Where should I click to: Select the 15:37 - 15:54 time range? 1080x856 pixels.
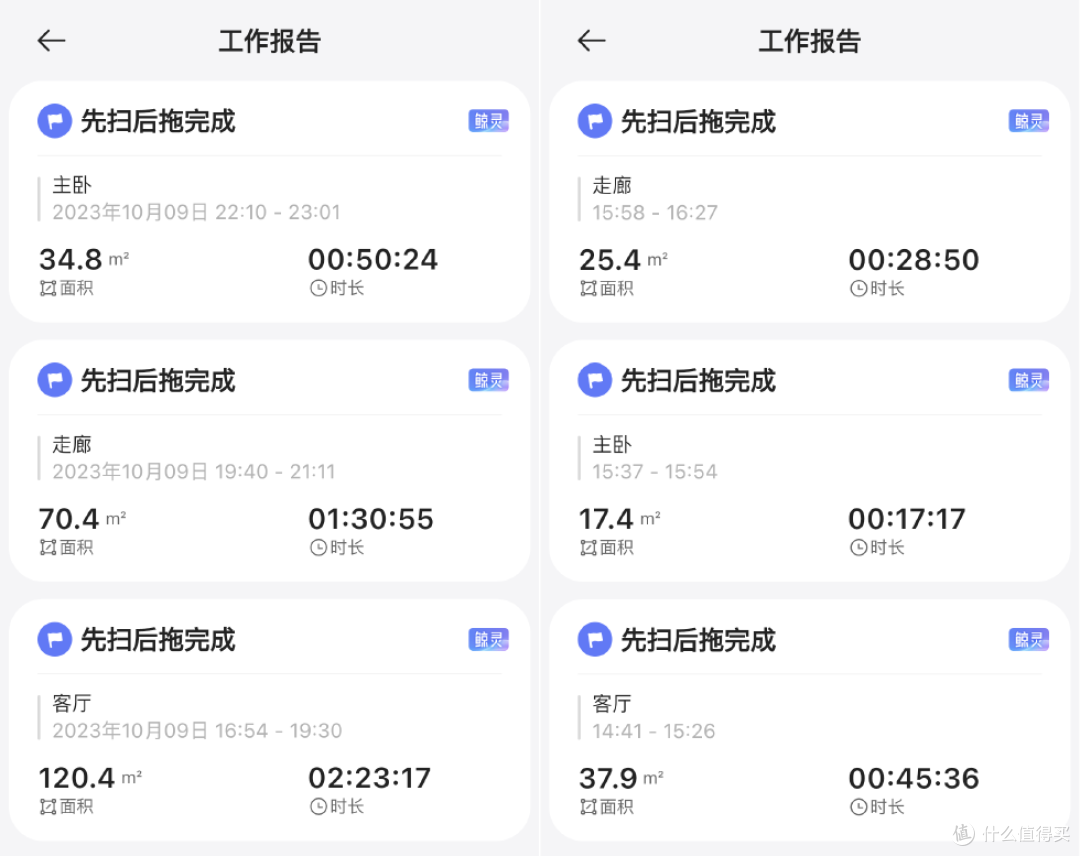point(655,472)
